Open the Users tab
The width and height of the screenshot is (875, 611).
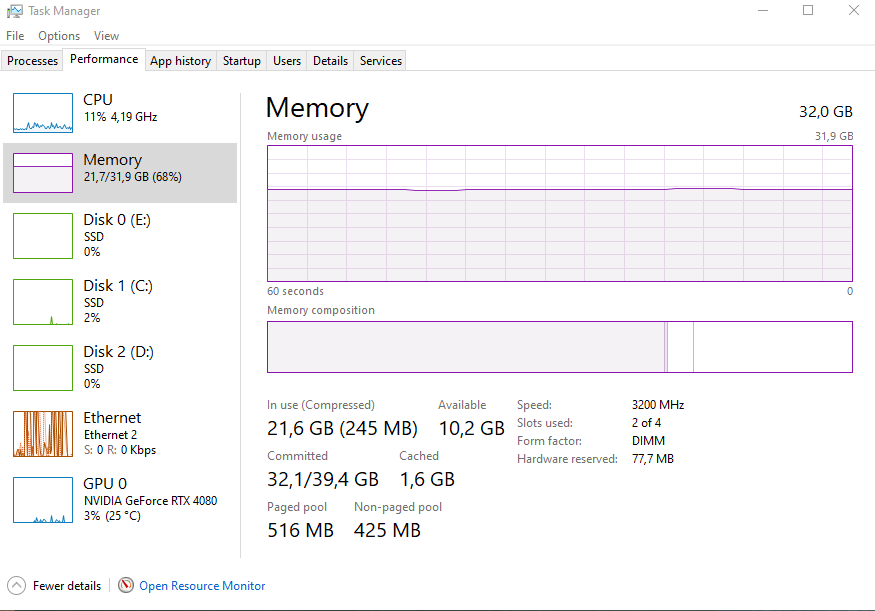pos(287,61)
